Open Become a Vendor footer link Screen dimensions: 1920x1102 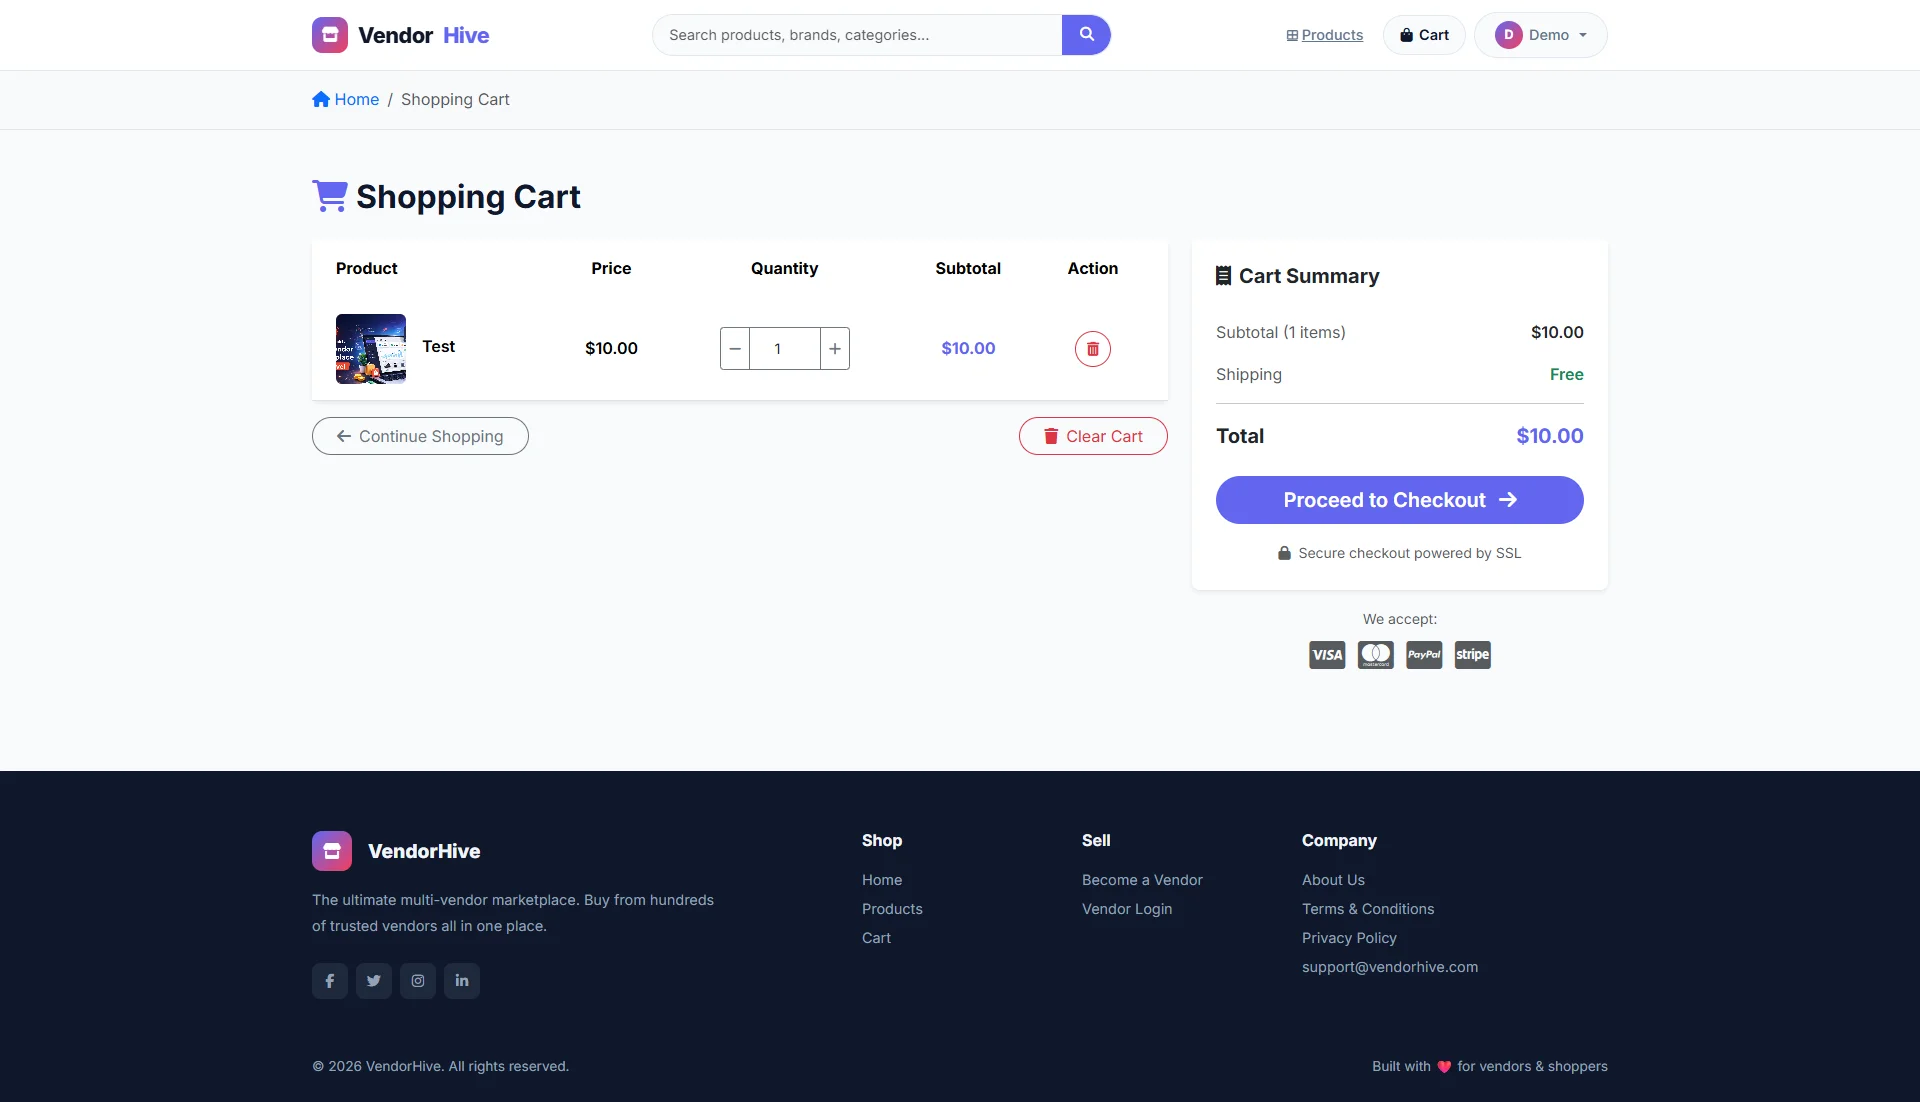pyautogui.click(x=1142, y=880)
